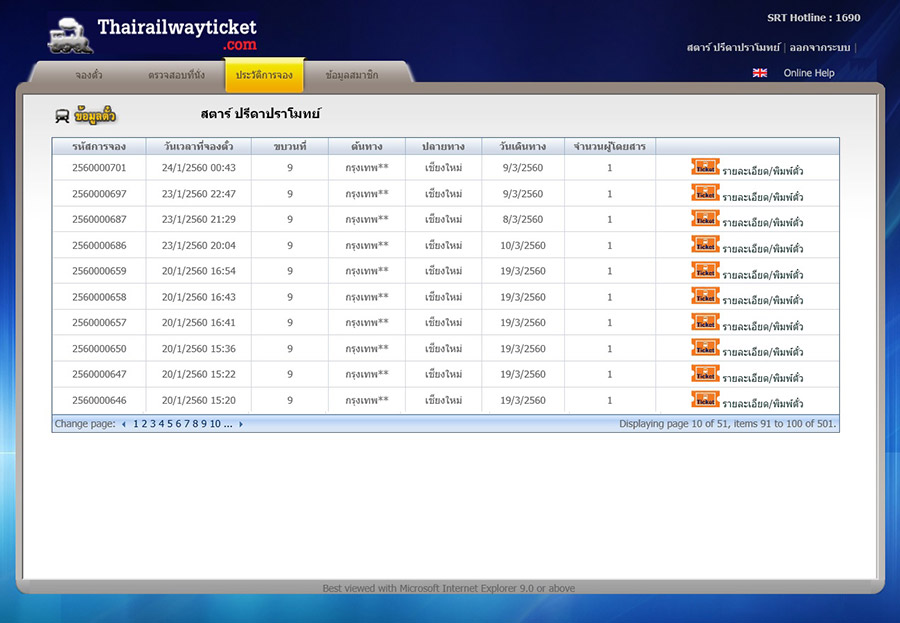Click วันเวลาที่จองตั๋ว column header

(x=199, y=146)
